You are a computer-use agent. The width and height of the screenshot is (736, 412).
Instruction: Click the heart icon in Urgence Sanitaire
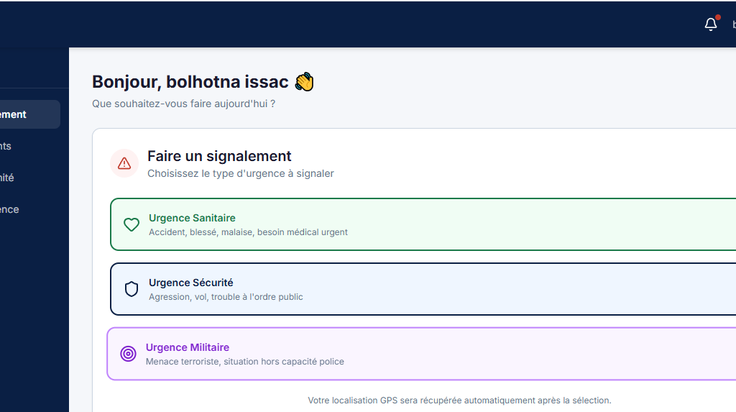pyautogui.click(x=131, y=224)
